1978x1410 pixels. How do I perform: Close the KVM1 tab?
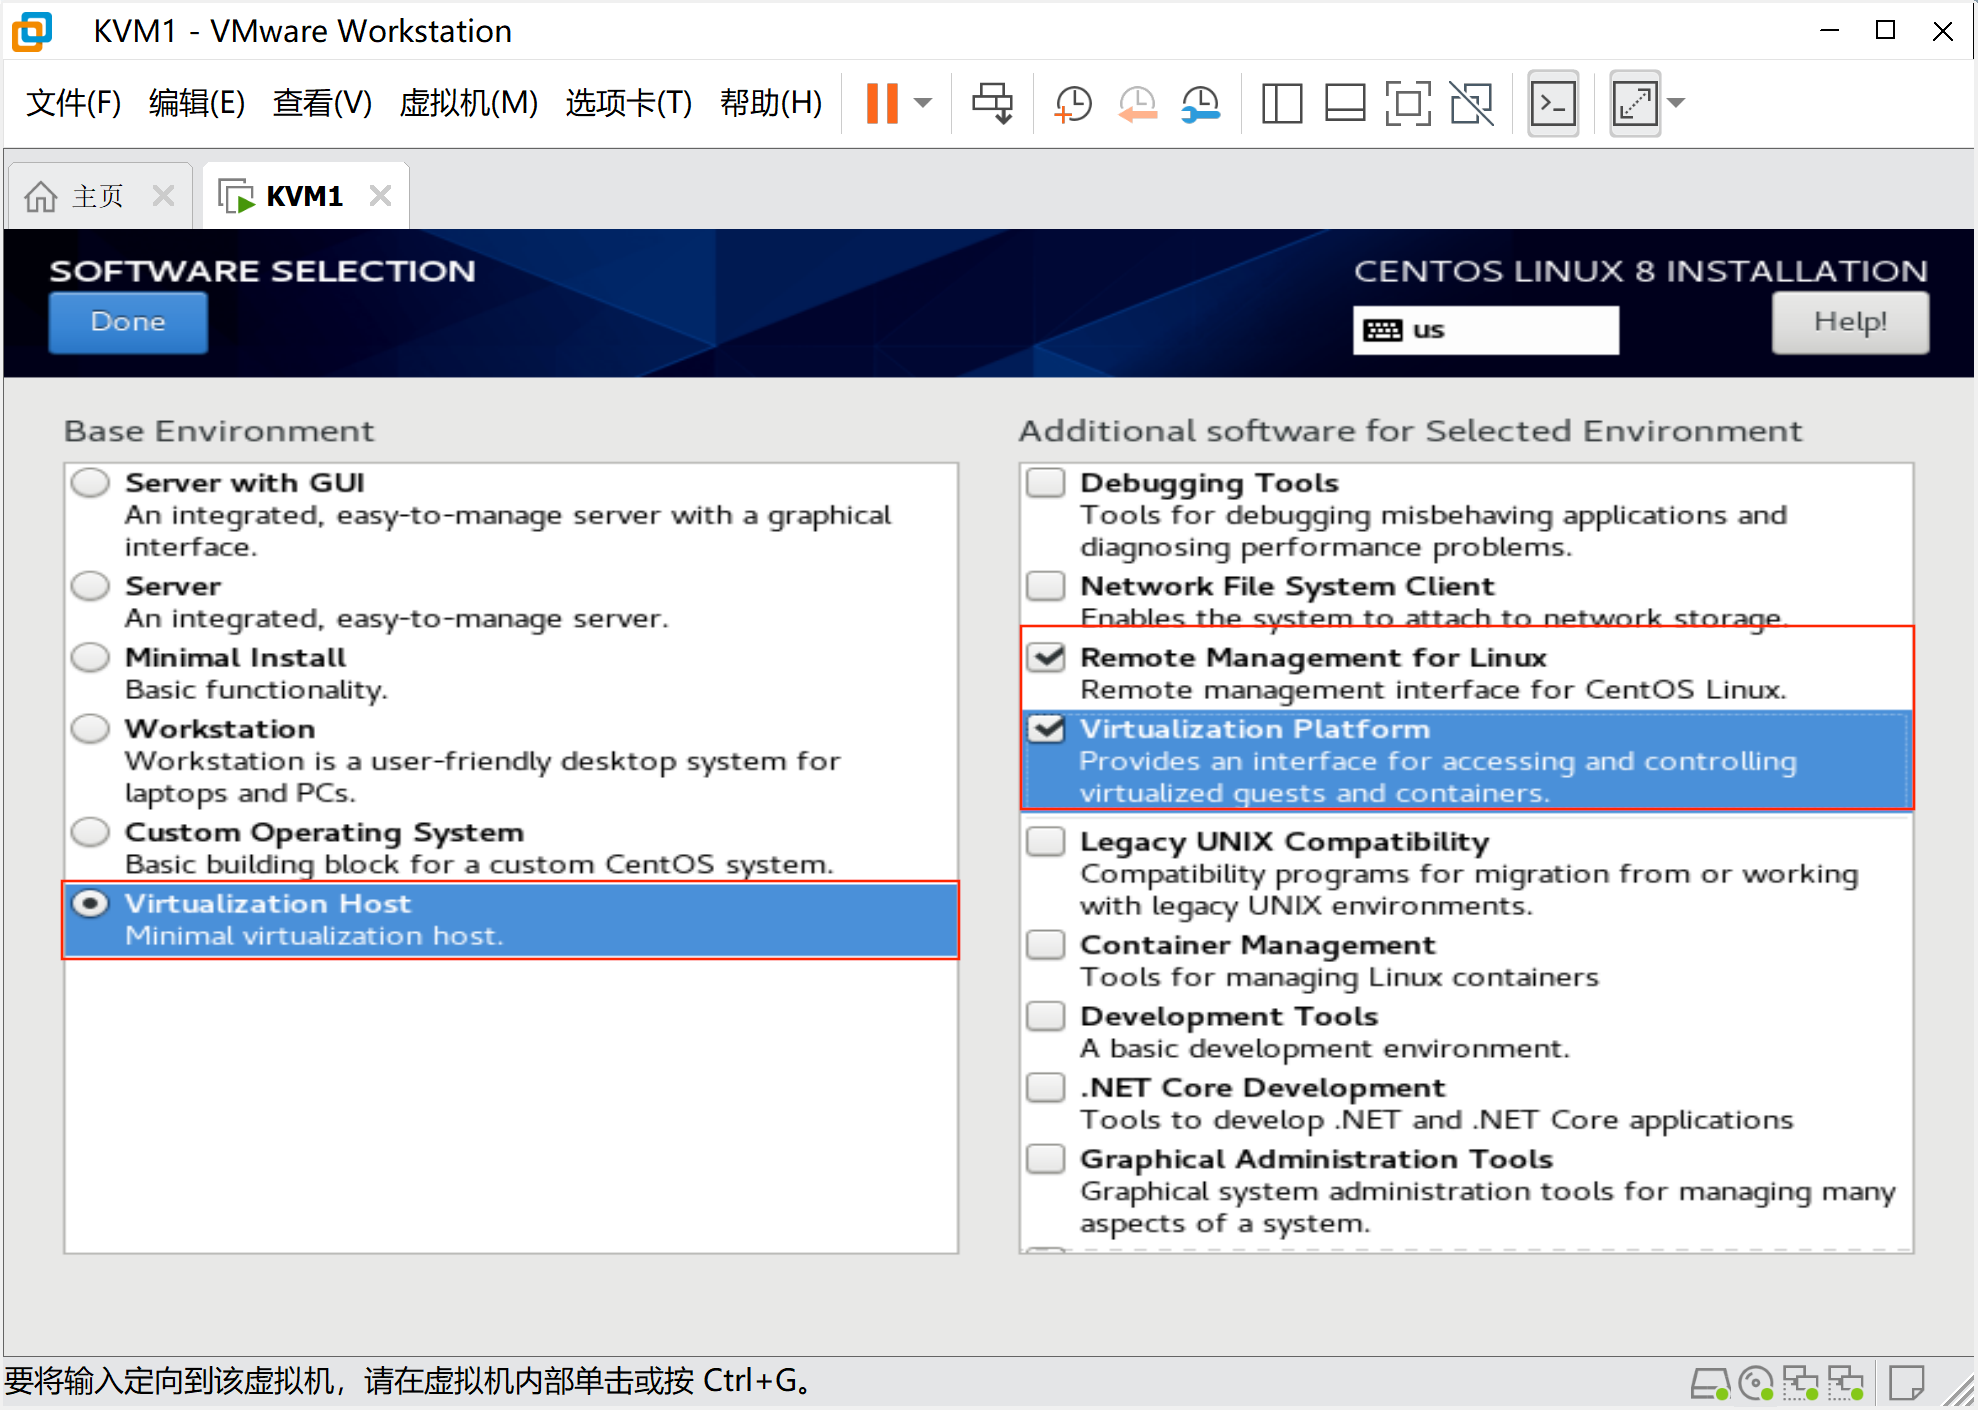pyautogui.click(x=380, y=196)
